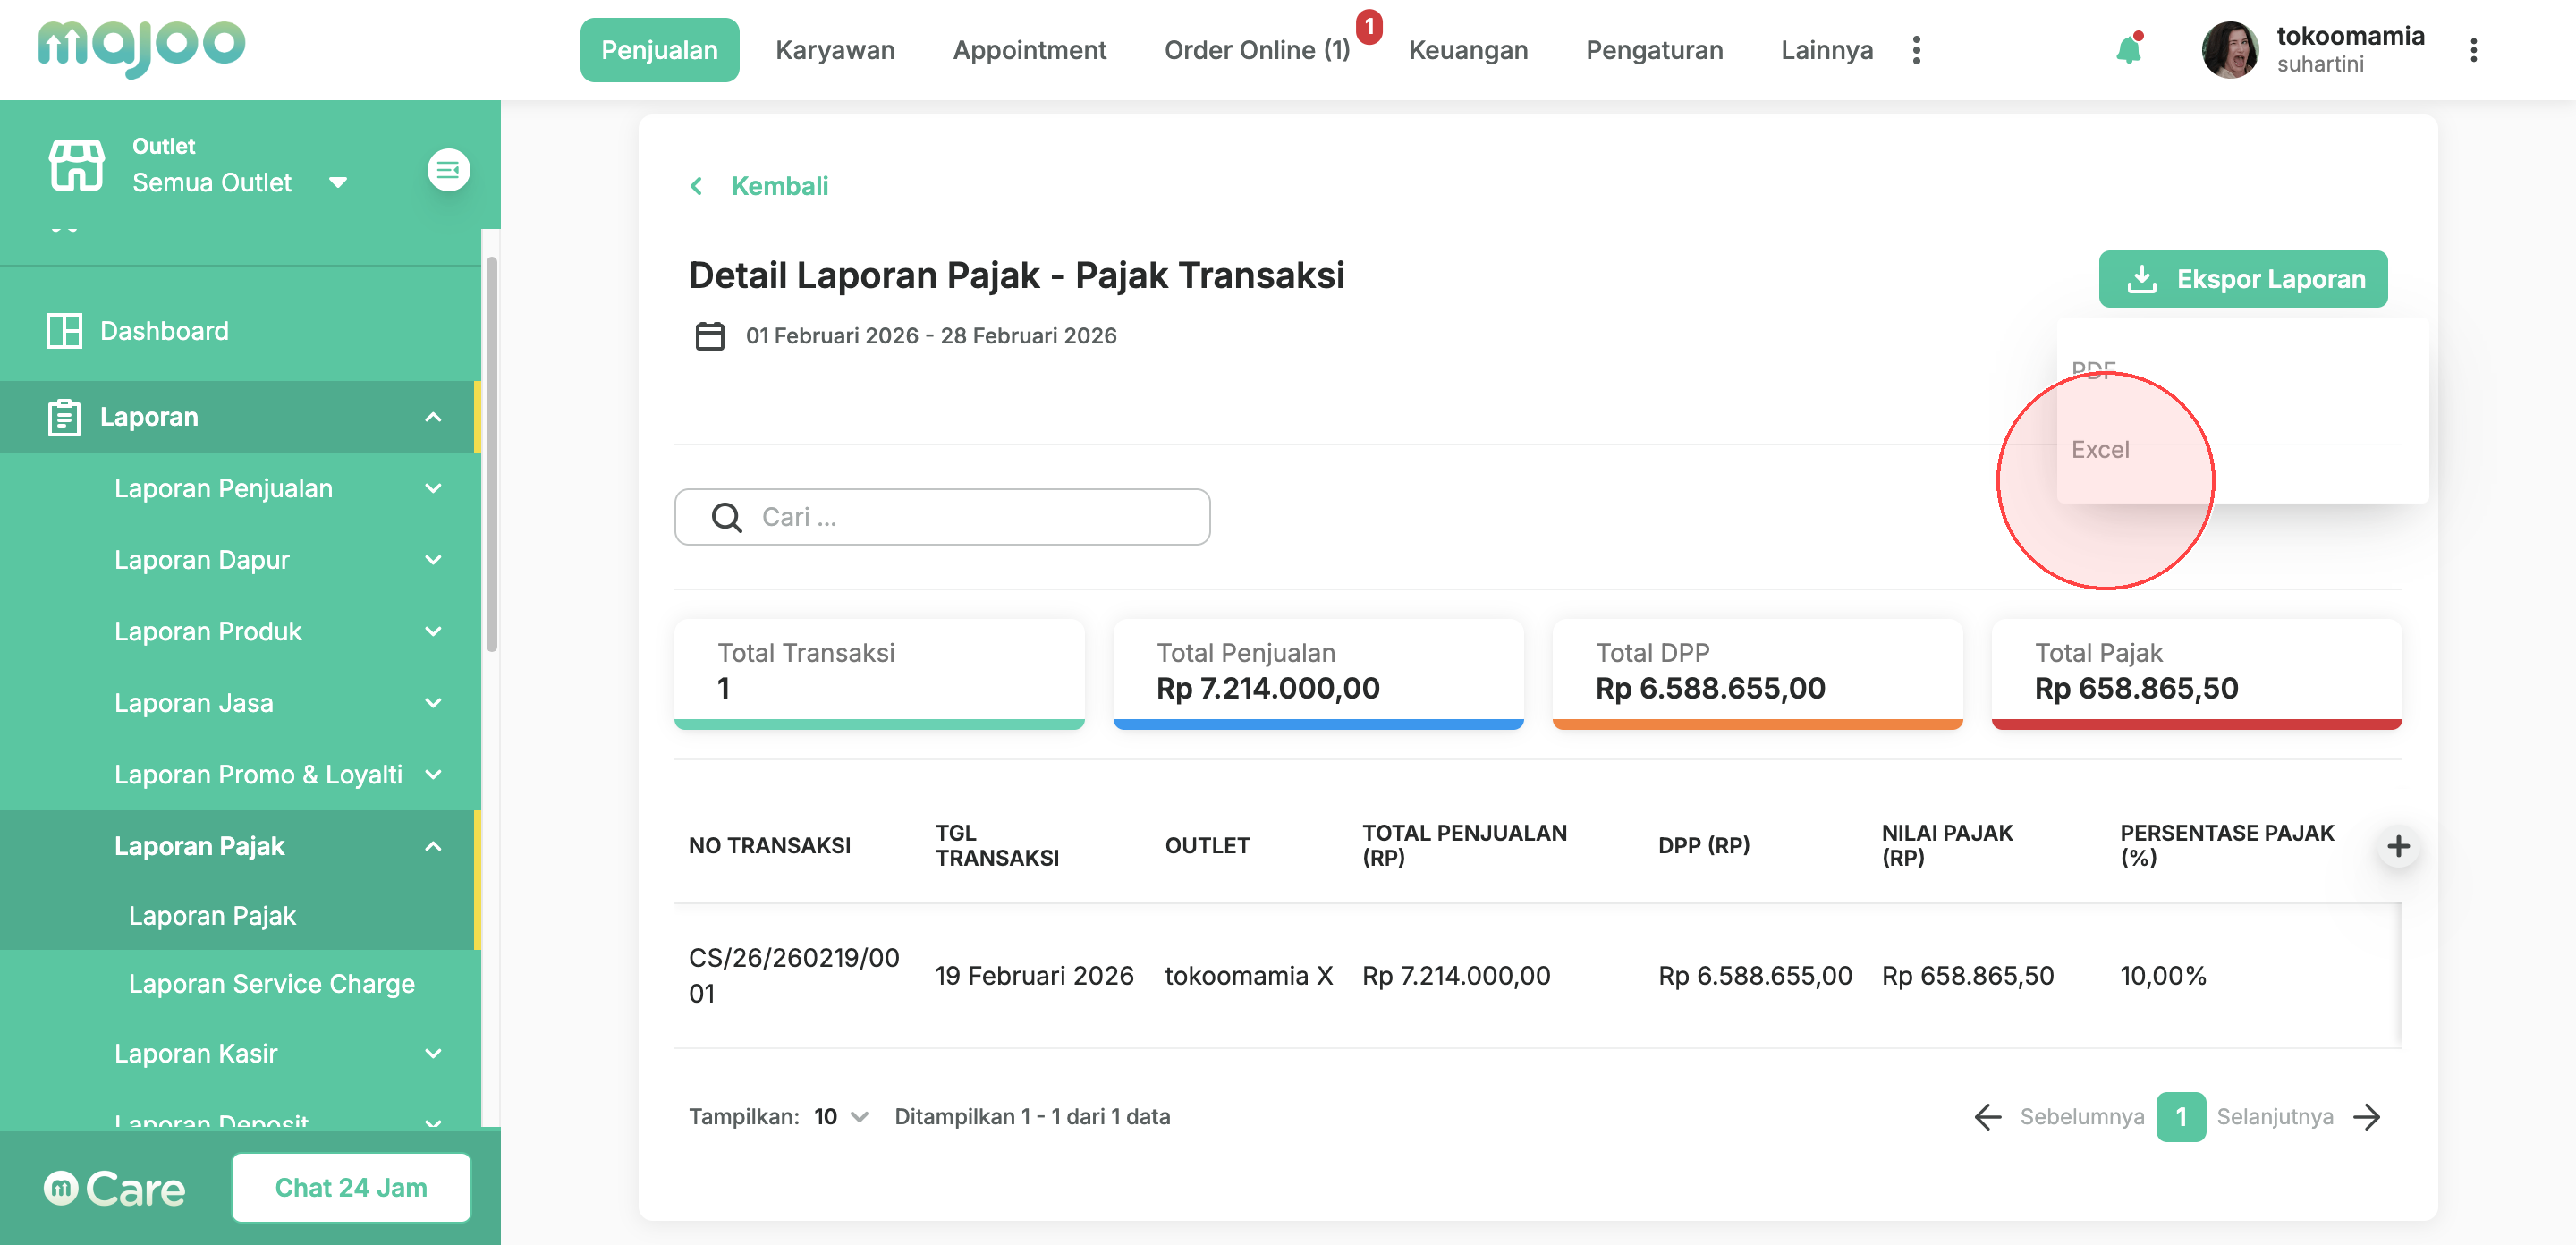Select Excel export option

(2100, 450)
